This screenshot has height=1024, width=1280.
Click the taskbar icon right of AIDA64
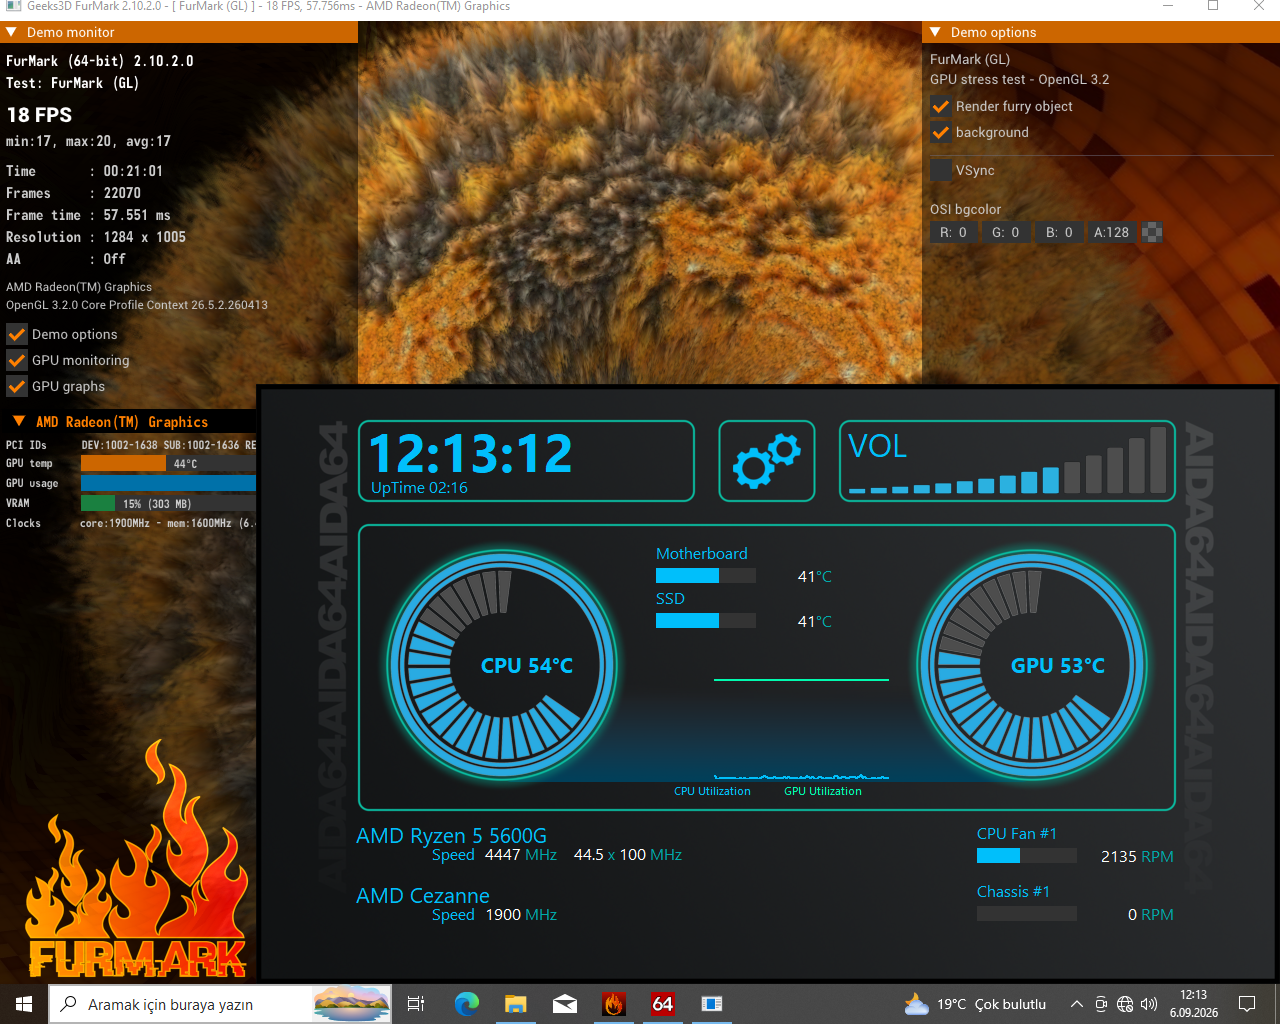click(x=712, y=1004)
